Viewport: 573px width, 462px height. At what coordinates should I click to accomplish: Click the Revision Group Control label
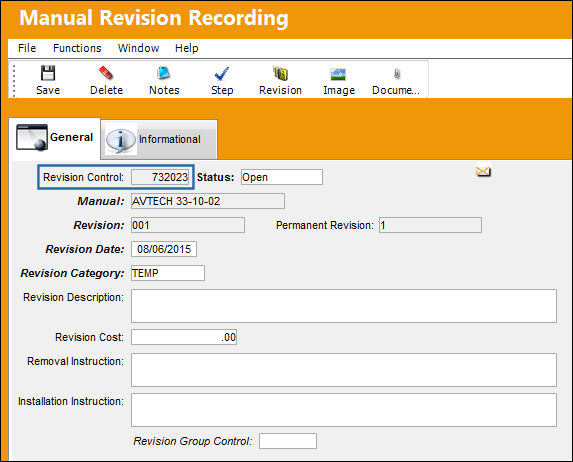click(x=193, y=441)
